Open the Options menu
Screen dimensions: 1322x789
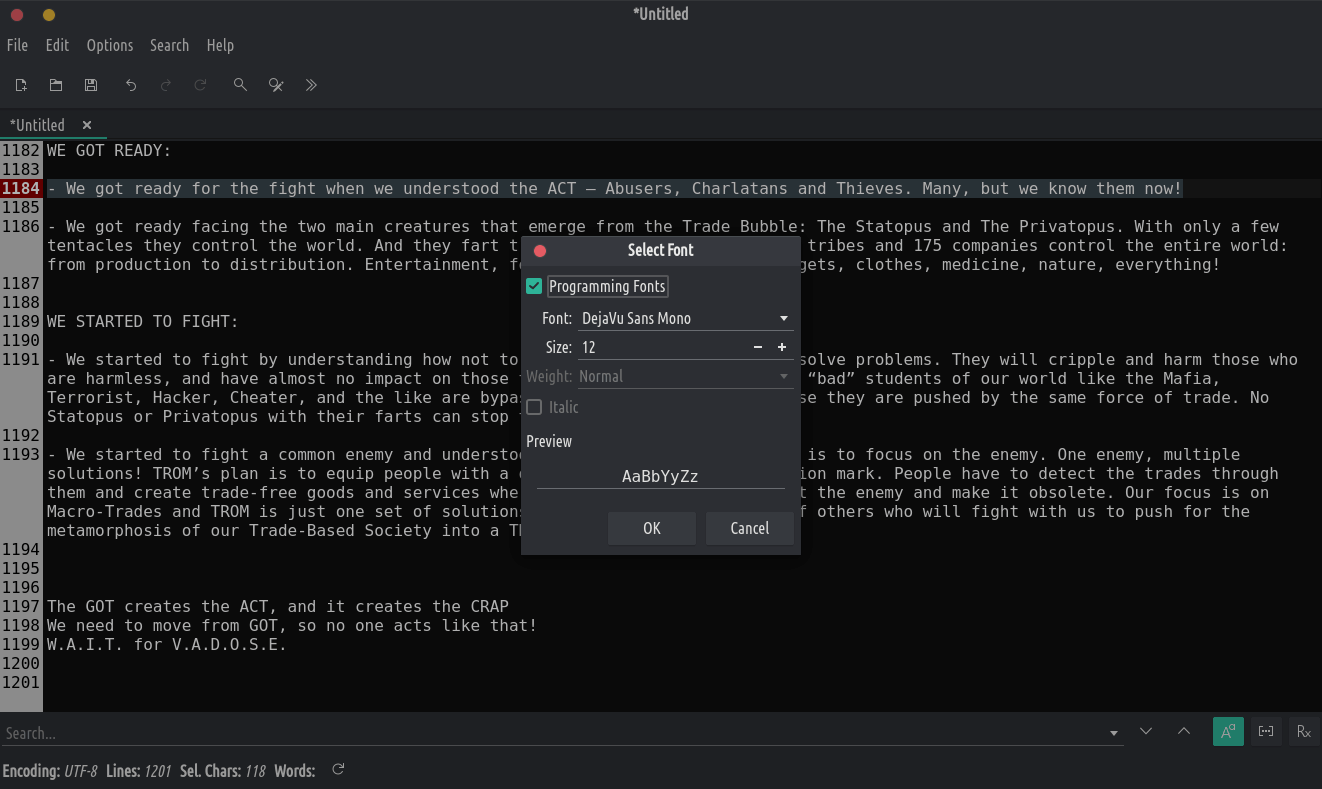point(109,45)
